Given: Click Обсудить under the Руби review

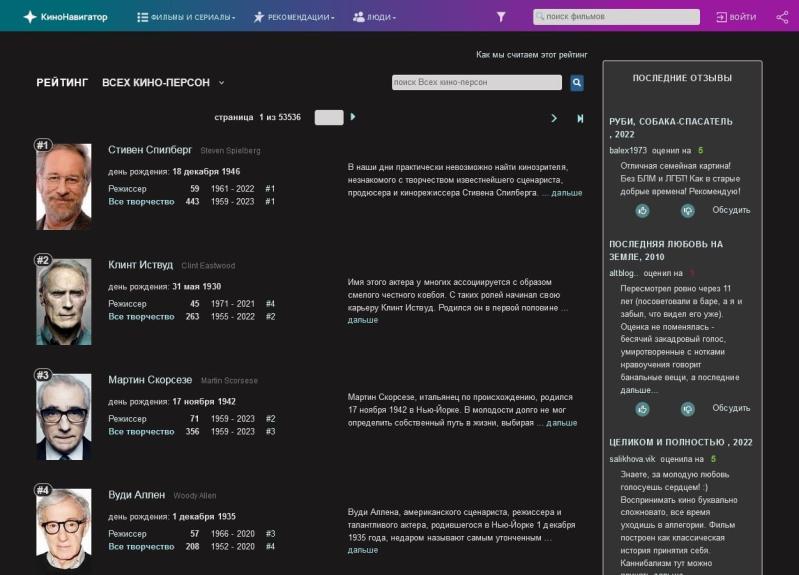Looking at the screenshot, I should (731, 210).
